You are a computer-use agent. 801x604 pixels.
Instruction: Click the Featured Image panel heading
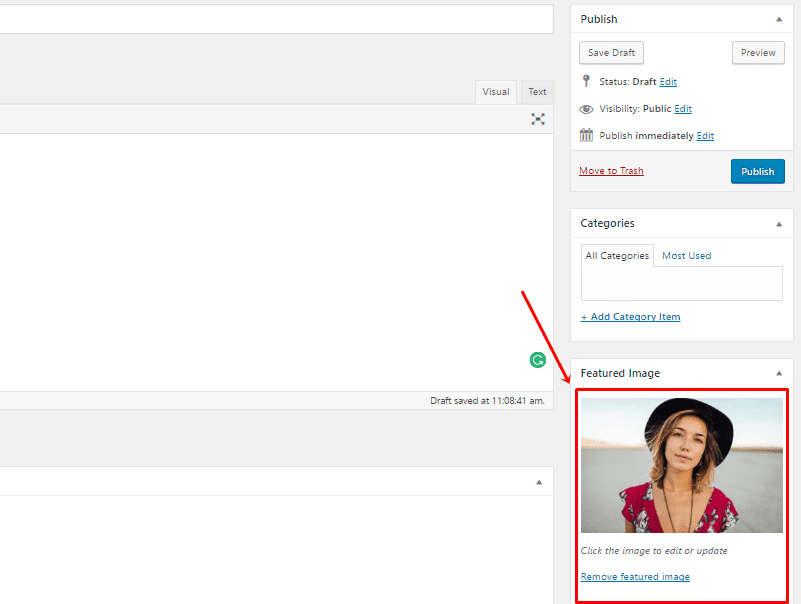tap(620, 373)
